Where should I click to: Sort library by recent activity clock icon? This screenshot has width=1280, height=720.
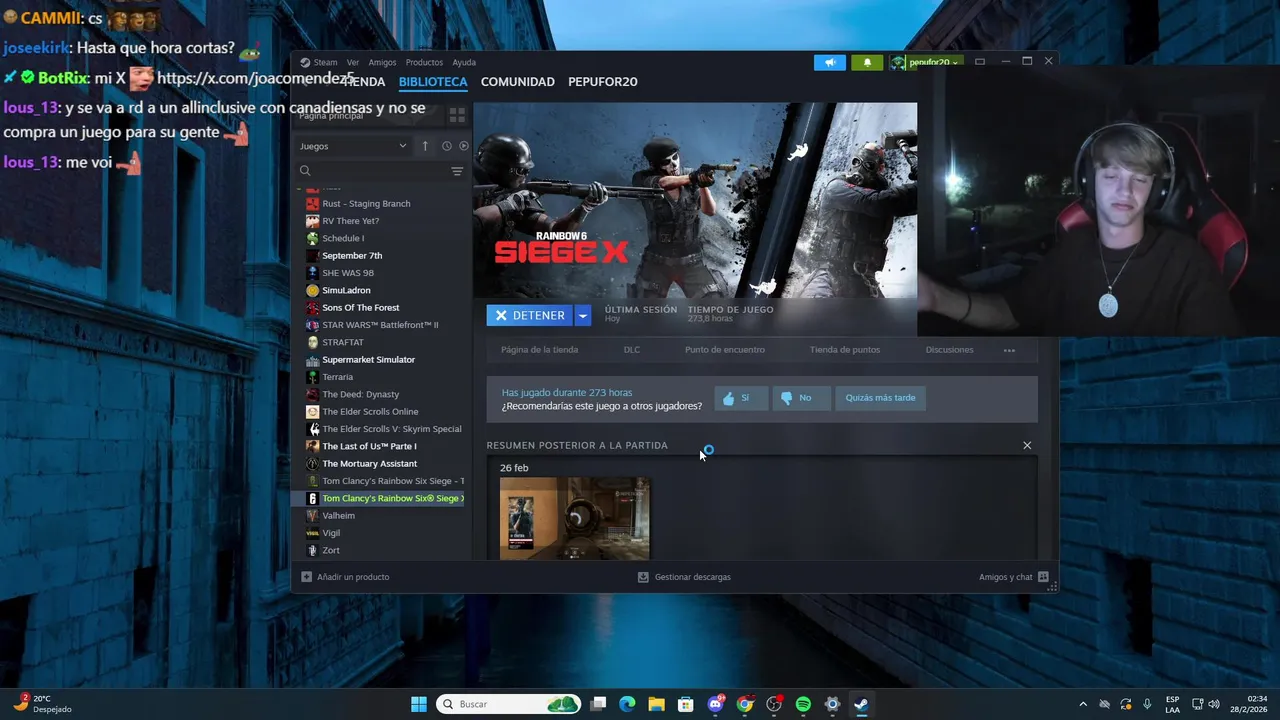[x=447, y=146]
